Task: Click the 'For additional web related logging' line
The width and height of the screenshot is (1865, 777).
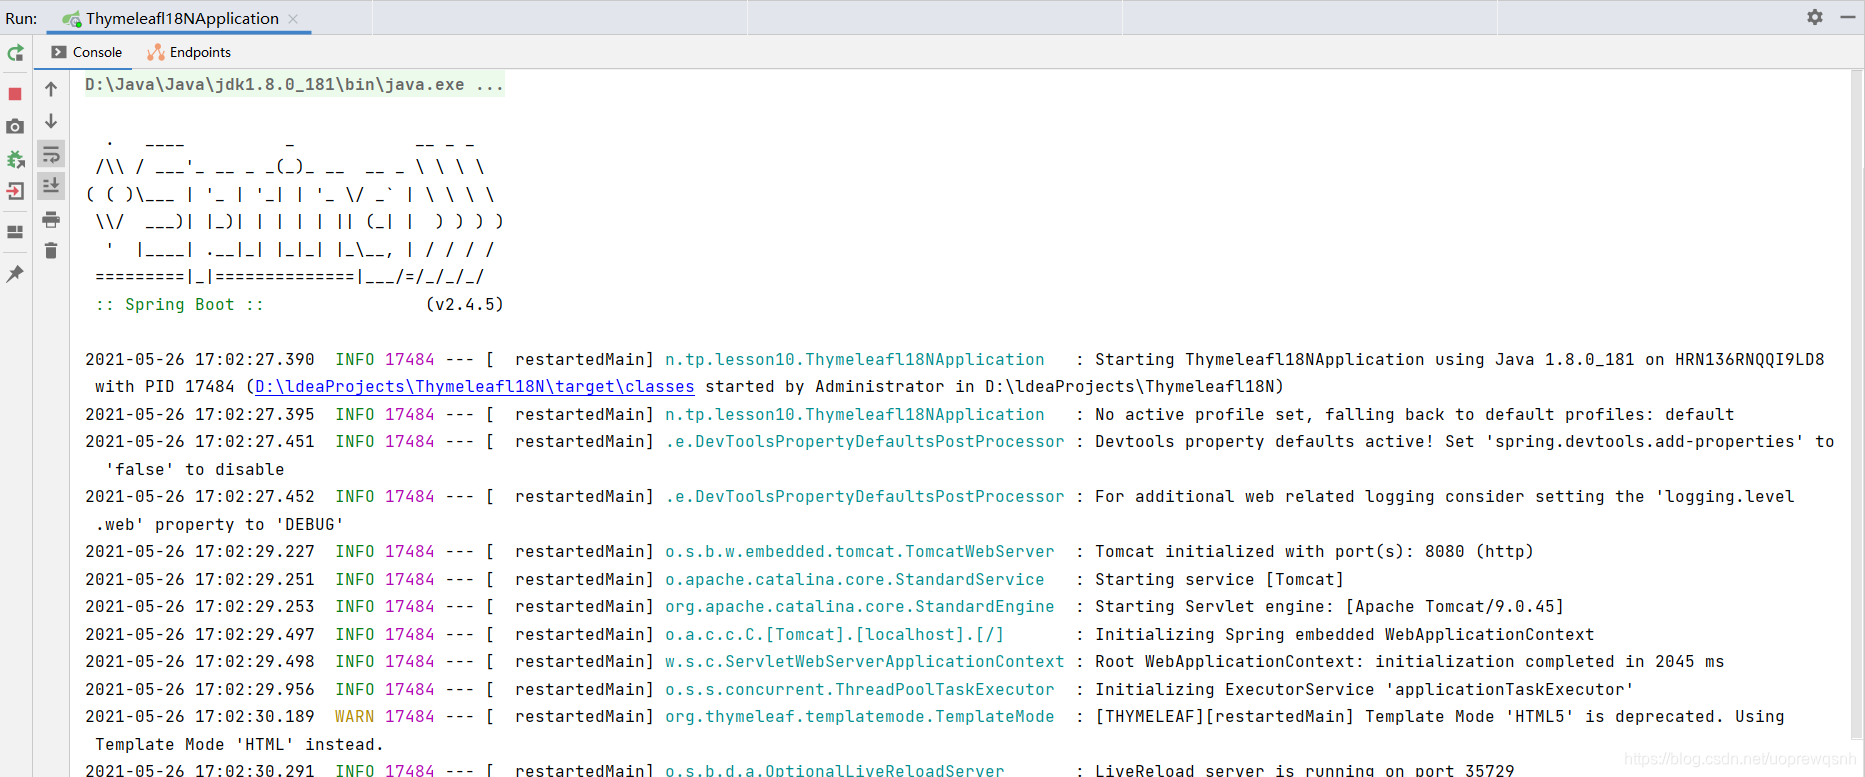Action: [x=939, y=497]
